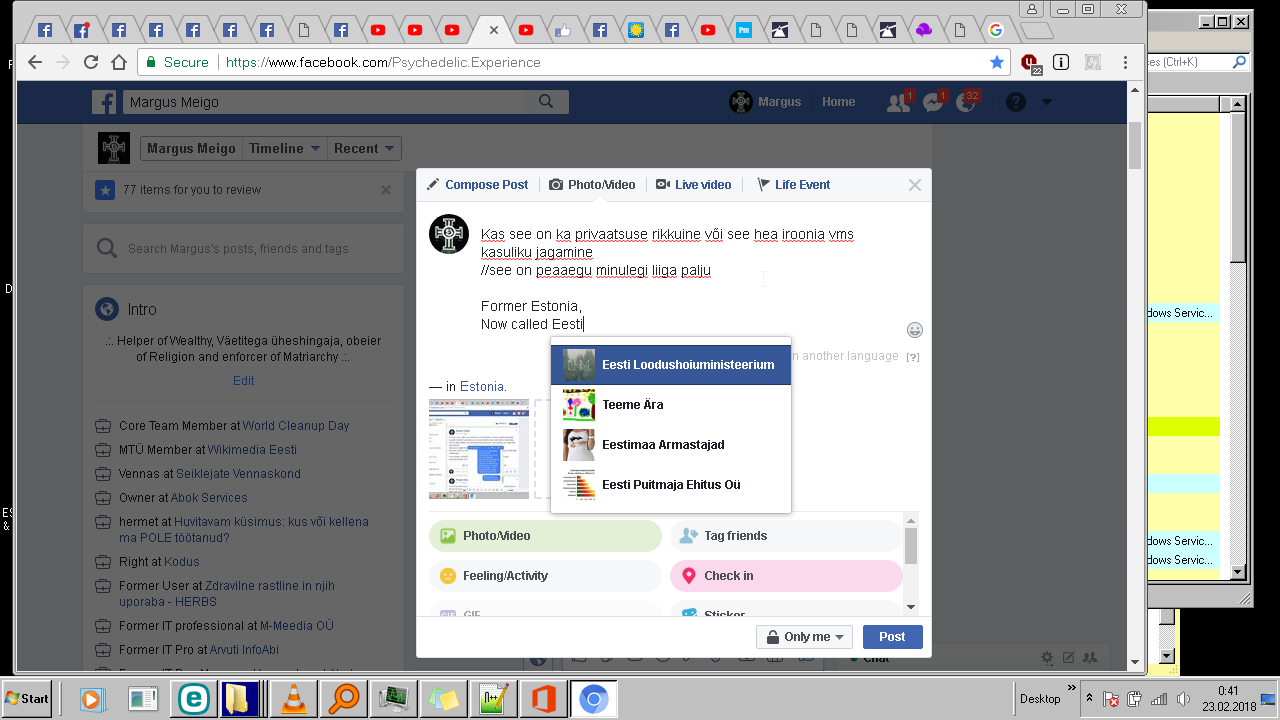Bookmark page with the blue star
The height and width of the screenshot is (720, 1280).
coord(997,62)
